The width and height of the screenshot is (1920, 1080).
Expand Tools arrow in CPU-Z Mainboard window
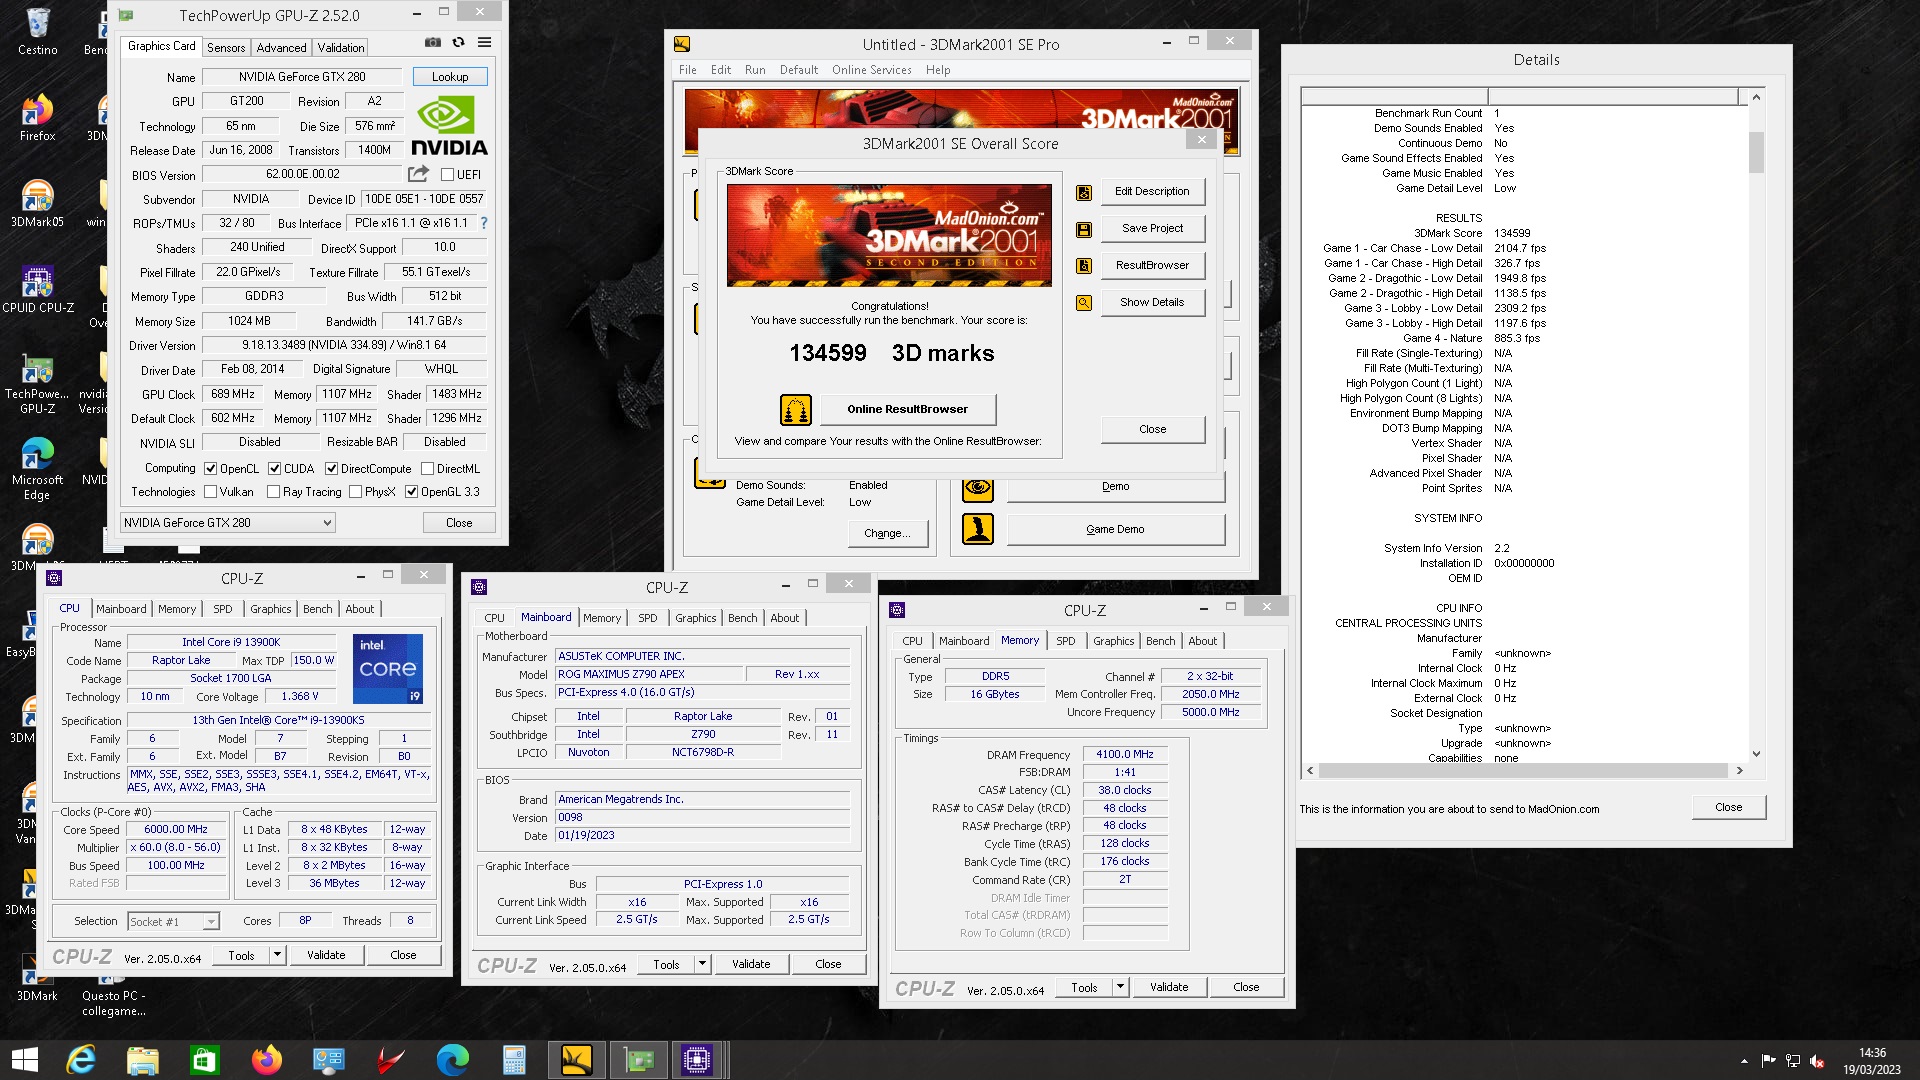pos(702,965)
